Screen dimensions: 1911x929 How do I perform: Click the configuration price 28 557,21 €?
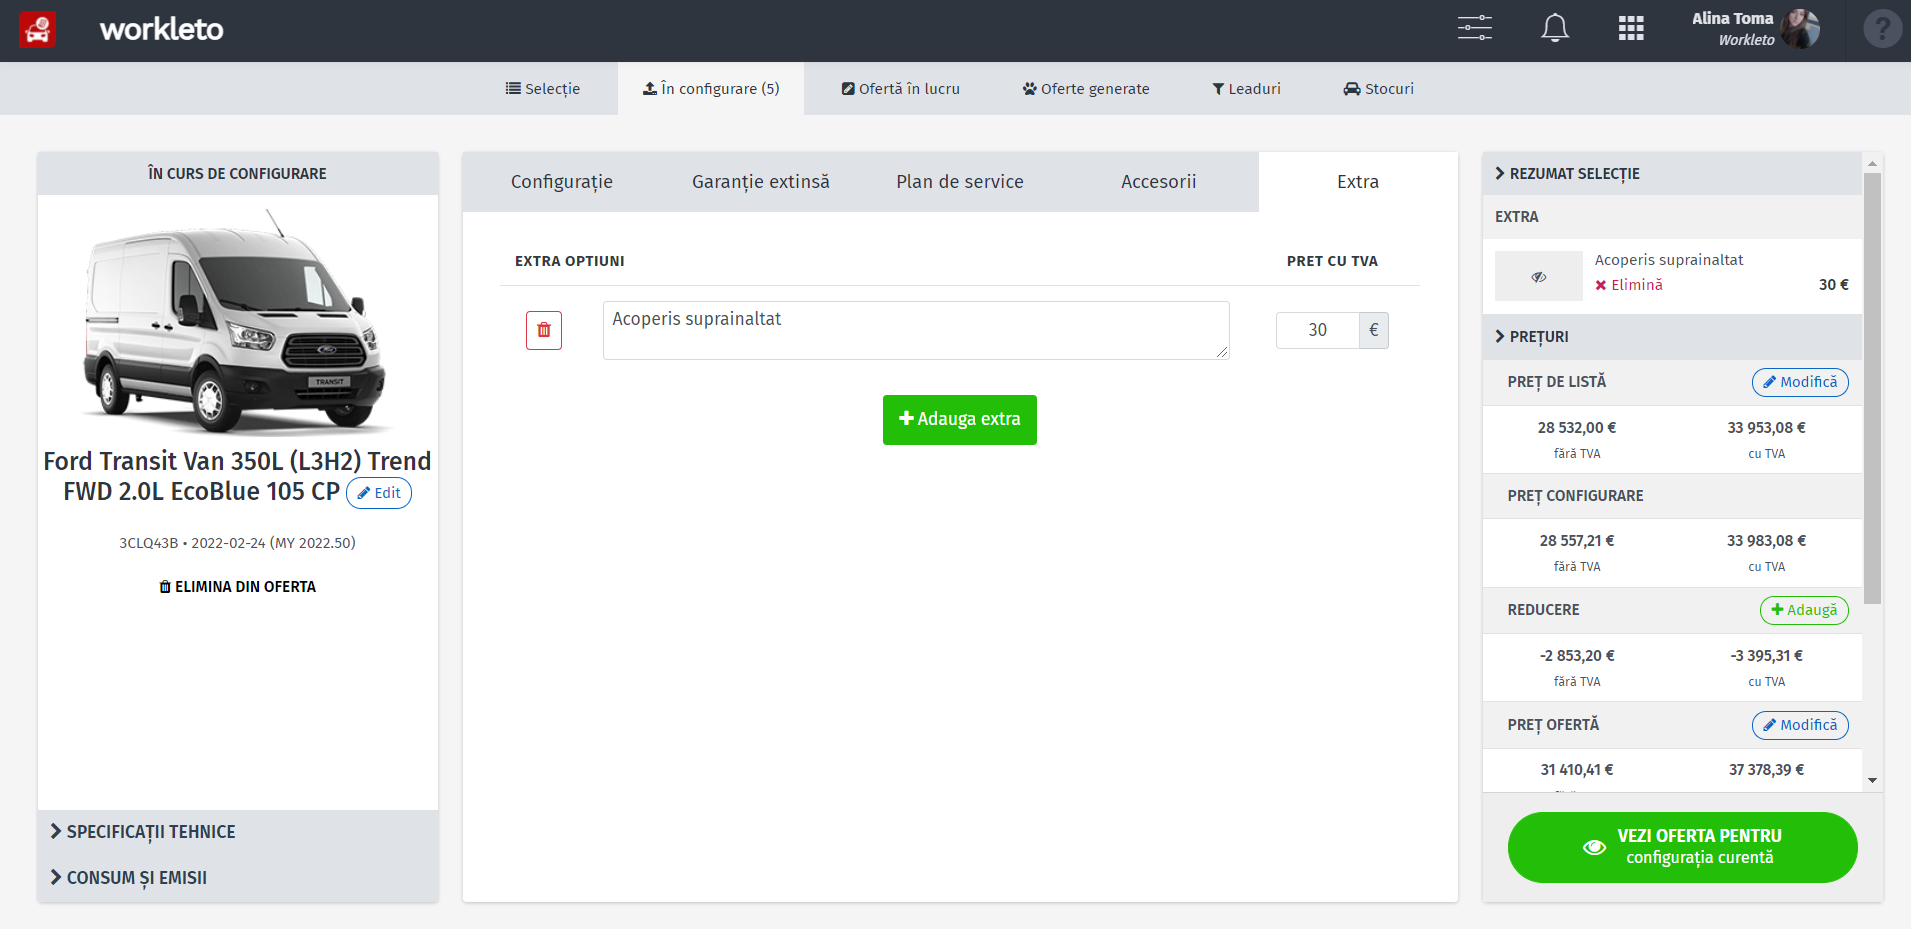pyautogui.click(x=1577, y=541)
